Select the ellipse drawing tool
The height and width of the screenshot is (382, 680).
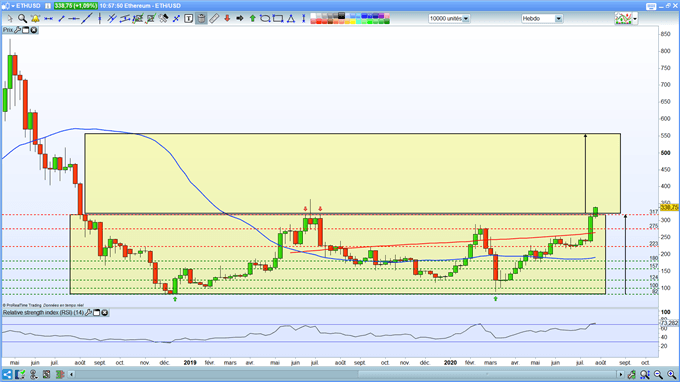pos(265,19)
